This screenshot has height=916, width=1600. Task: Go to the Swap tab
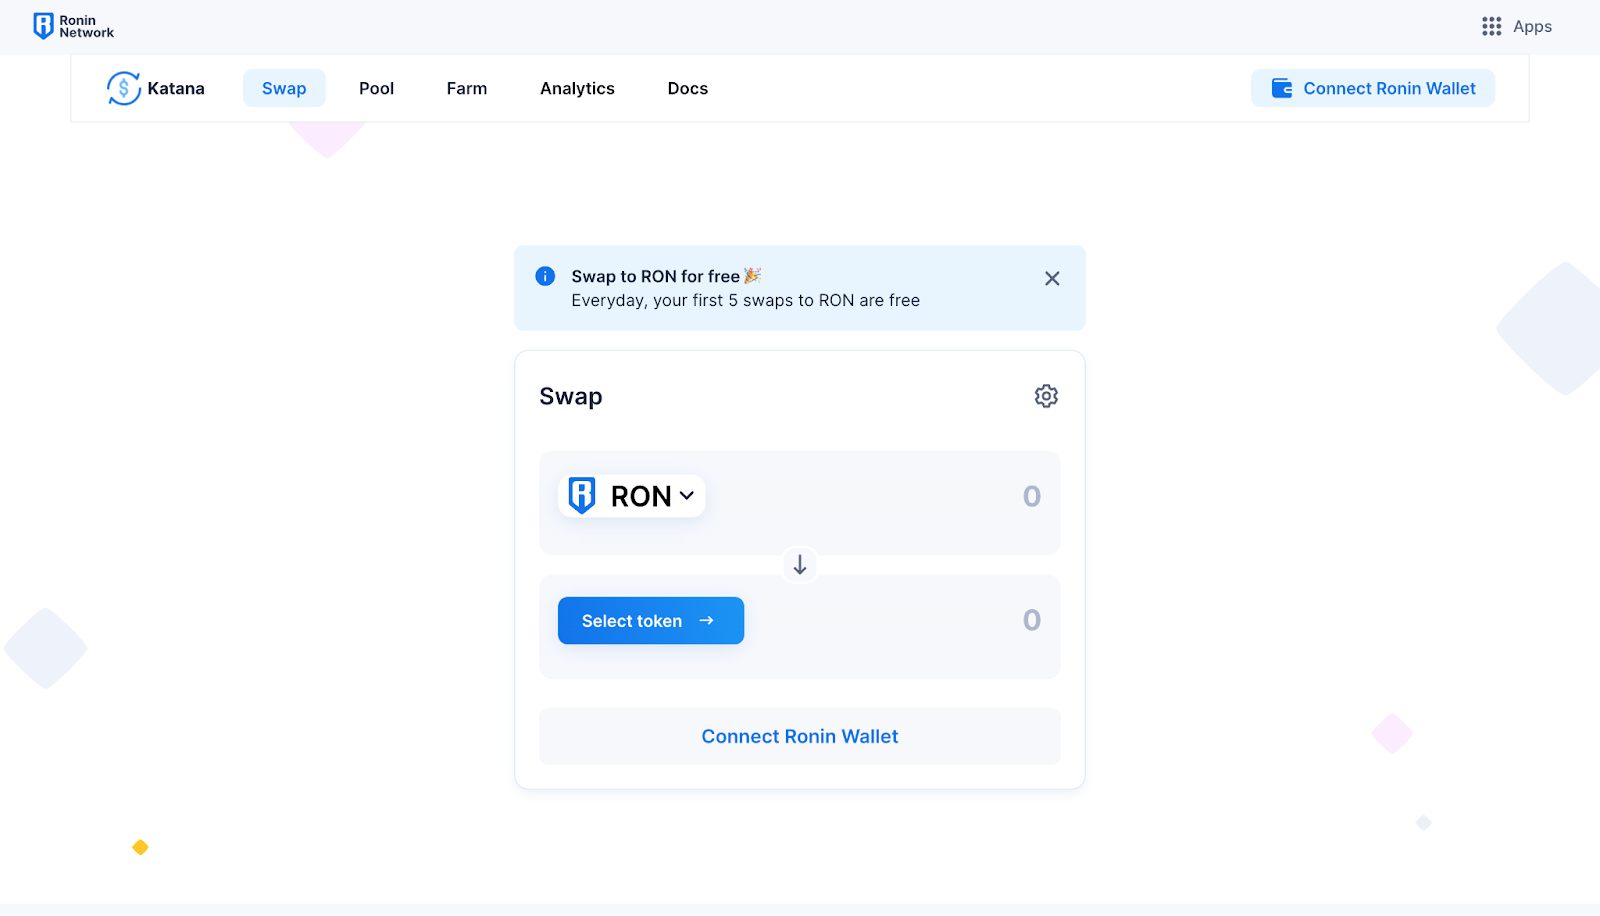coord(284,88)
